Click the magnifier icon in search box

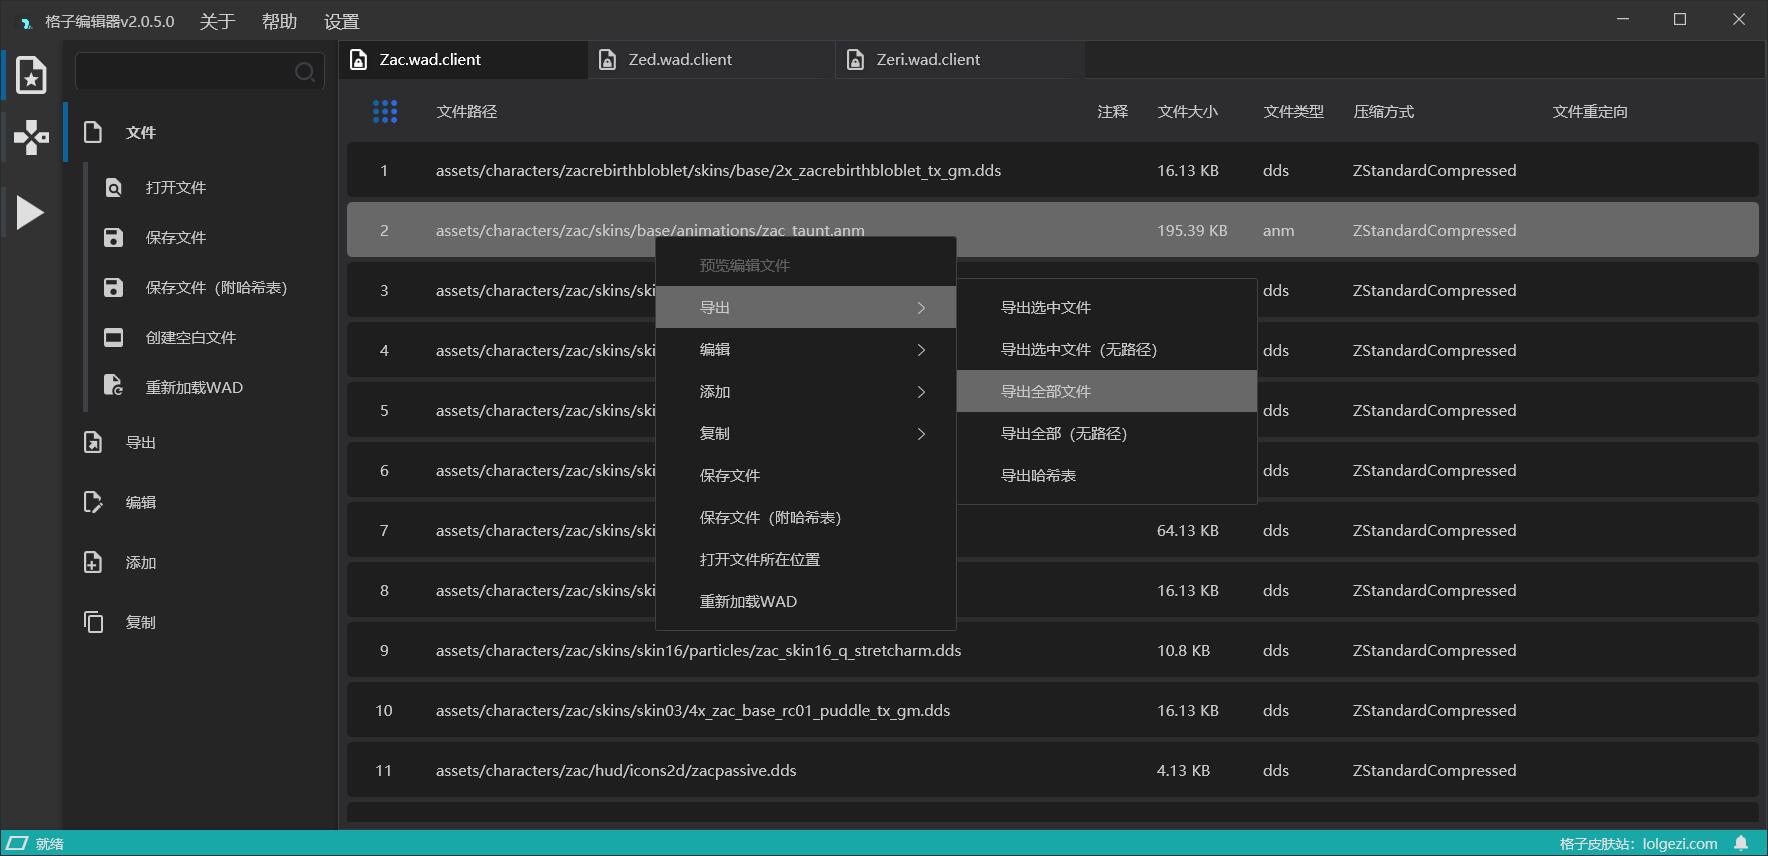point(304,72)
